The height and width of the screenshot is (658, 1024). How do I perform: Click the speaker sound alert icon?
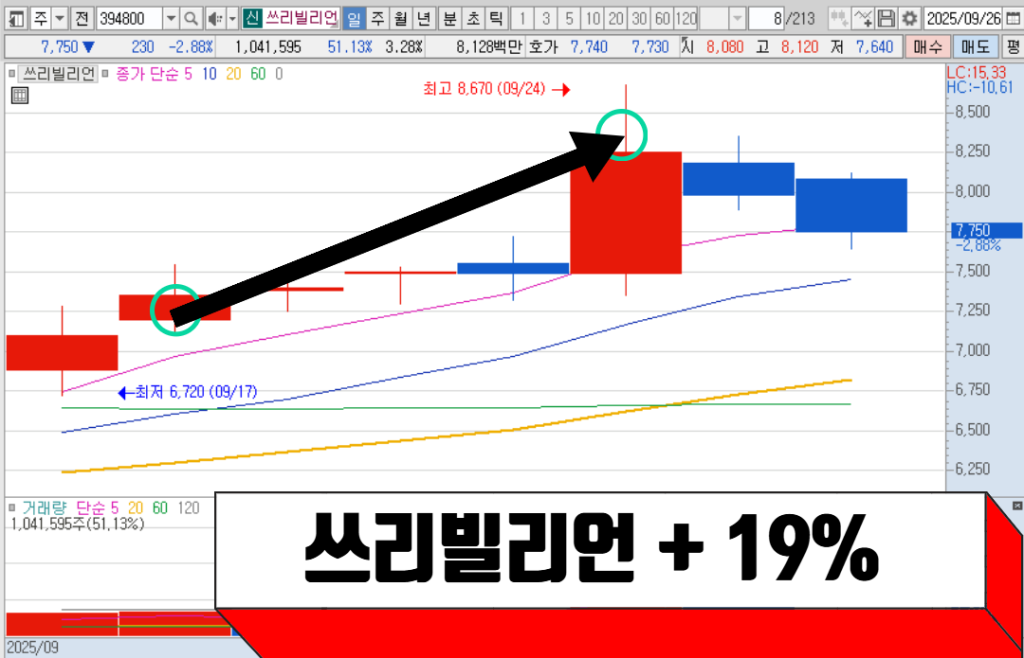click(x=214, y=19)
